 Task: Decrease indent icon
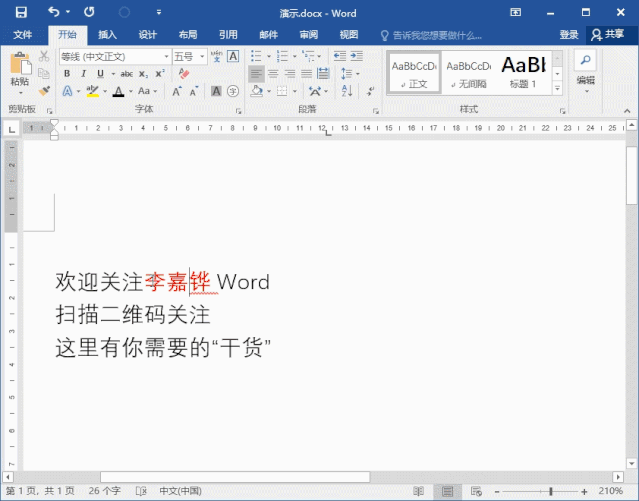tap(339, 56)
